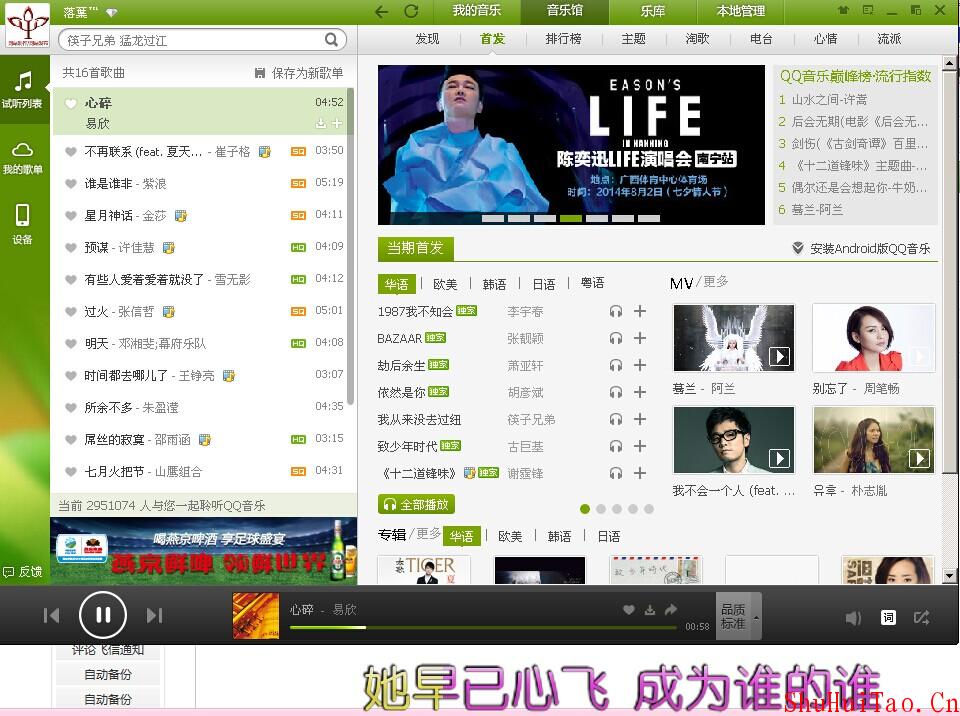Add 1987我不知会 to playlist with plus icon
This screenshot has width=960, height=716.
[640, 311]
